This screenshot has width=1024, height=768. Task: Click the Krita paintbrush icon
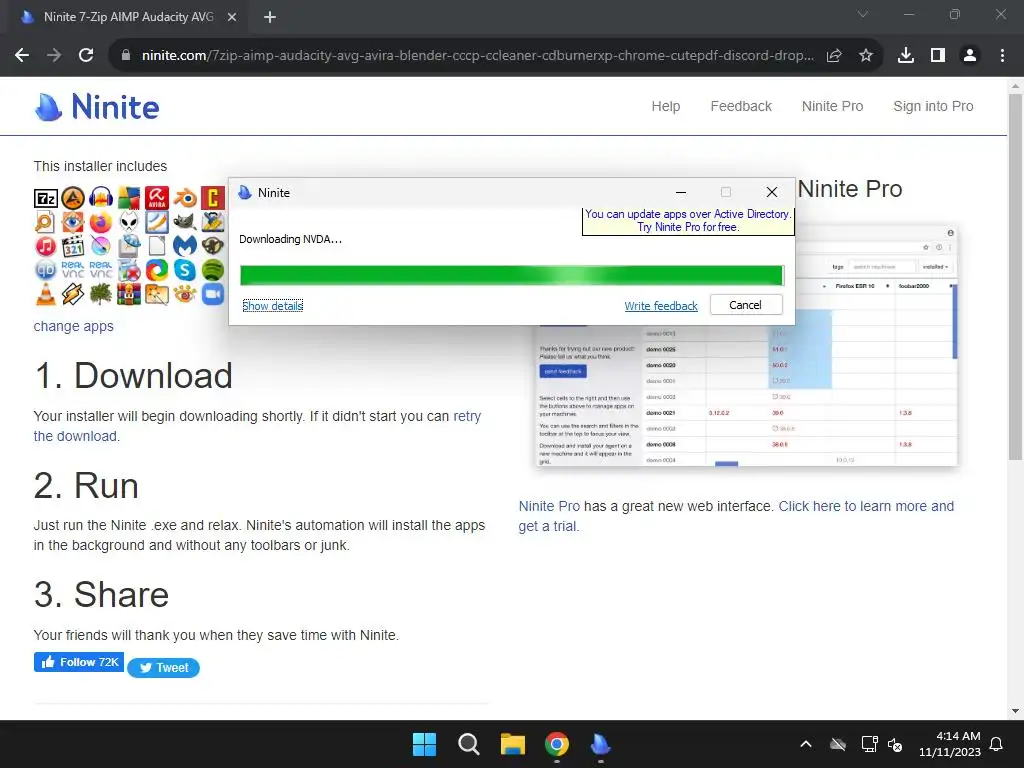click(101, 246)
